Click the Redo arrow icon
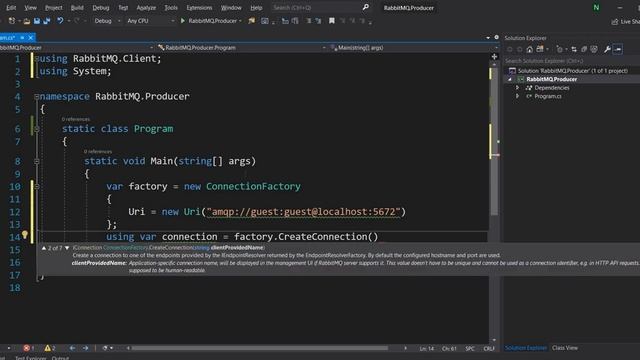Viewport: 640px width, 360px height. pyautogui.click(x=76, y=20)
